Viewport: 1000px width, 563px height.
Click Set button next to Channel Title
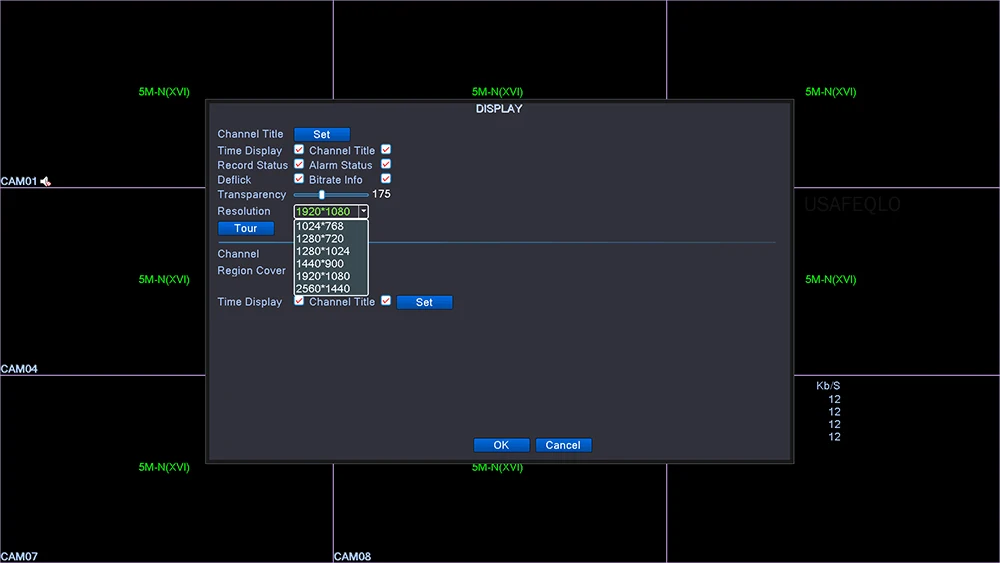pyautogui.click(x=321, y=135)
